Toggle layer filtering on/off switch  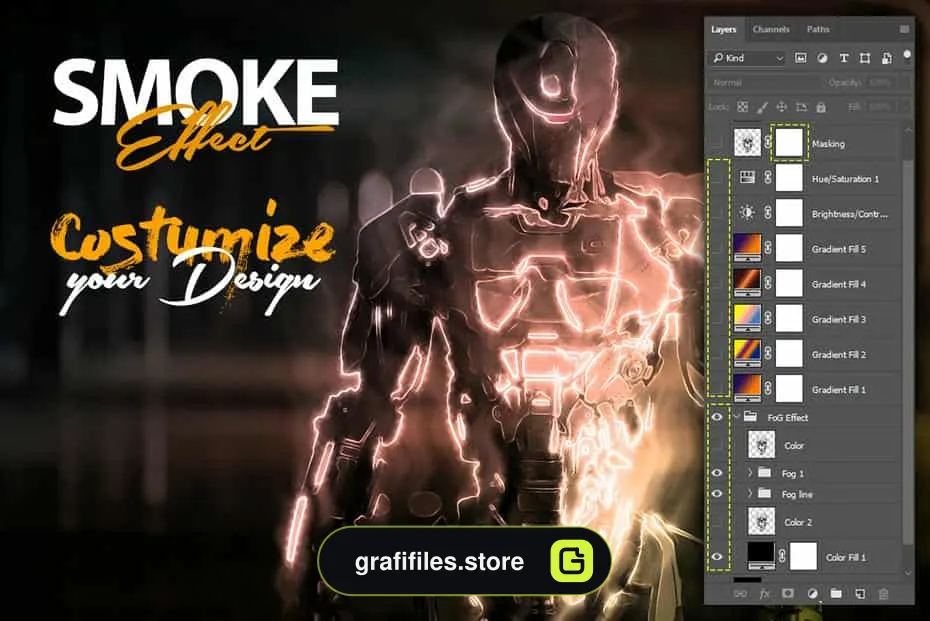[907, 56]
